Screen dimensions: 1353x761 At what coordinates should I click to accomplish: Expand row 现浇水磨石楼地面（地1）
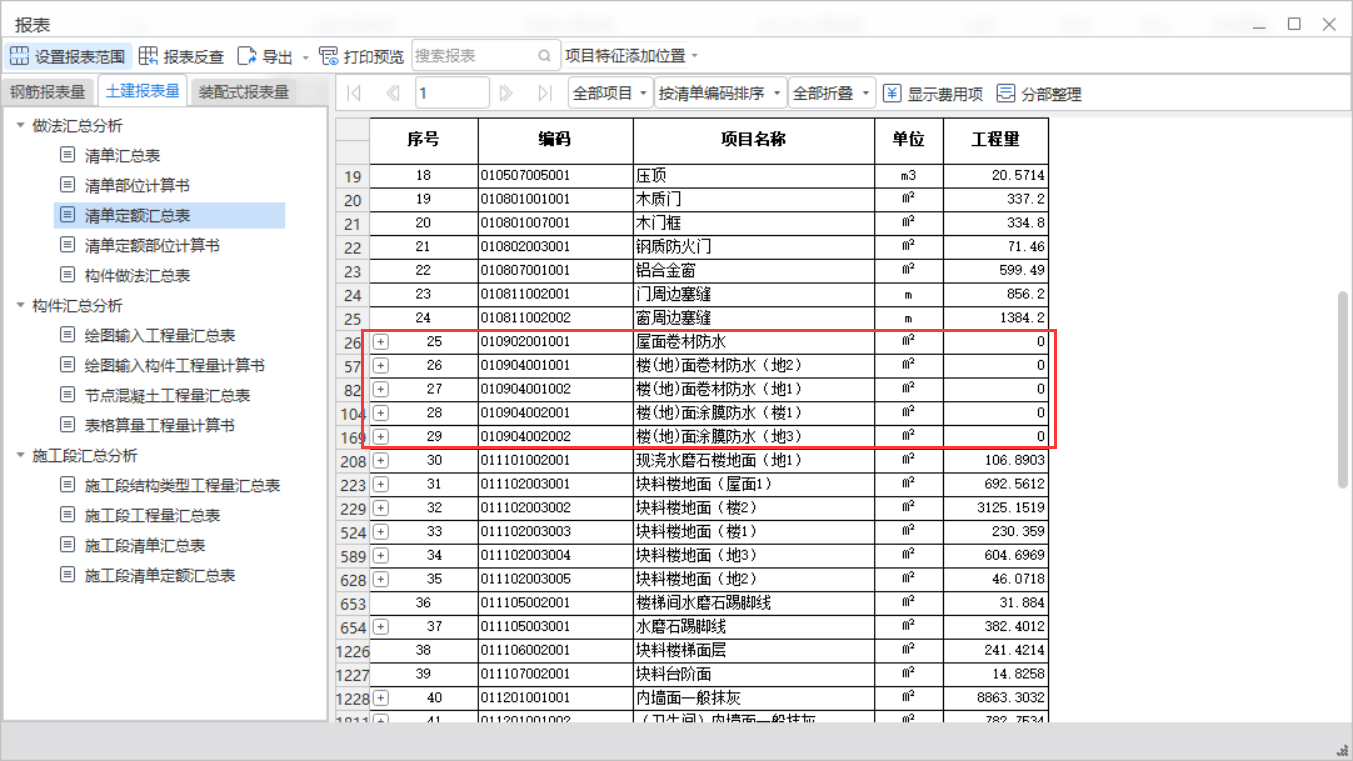point(381,460)
